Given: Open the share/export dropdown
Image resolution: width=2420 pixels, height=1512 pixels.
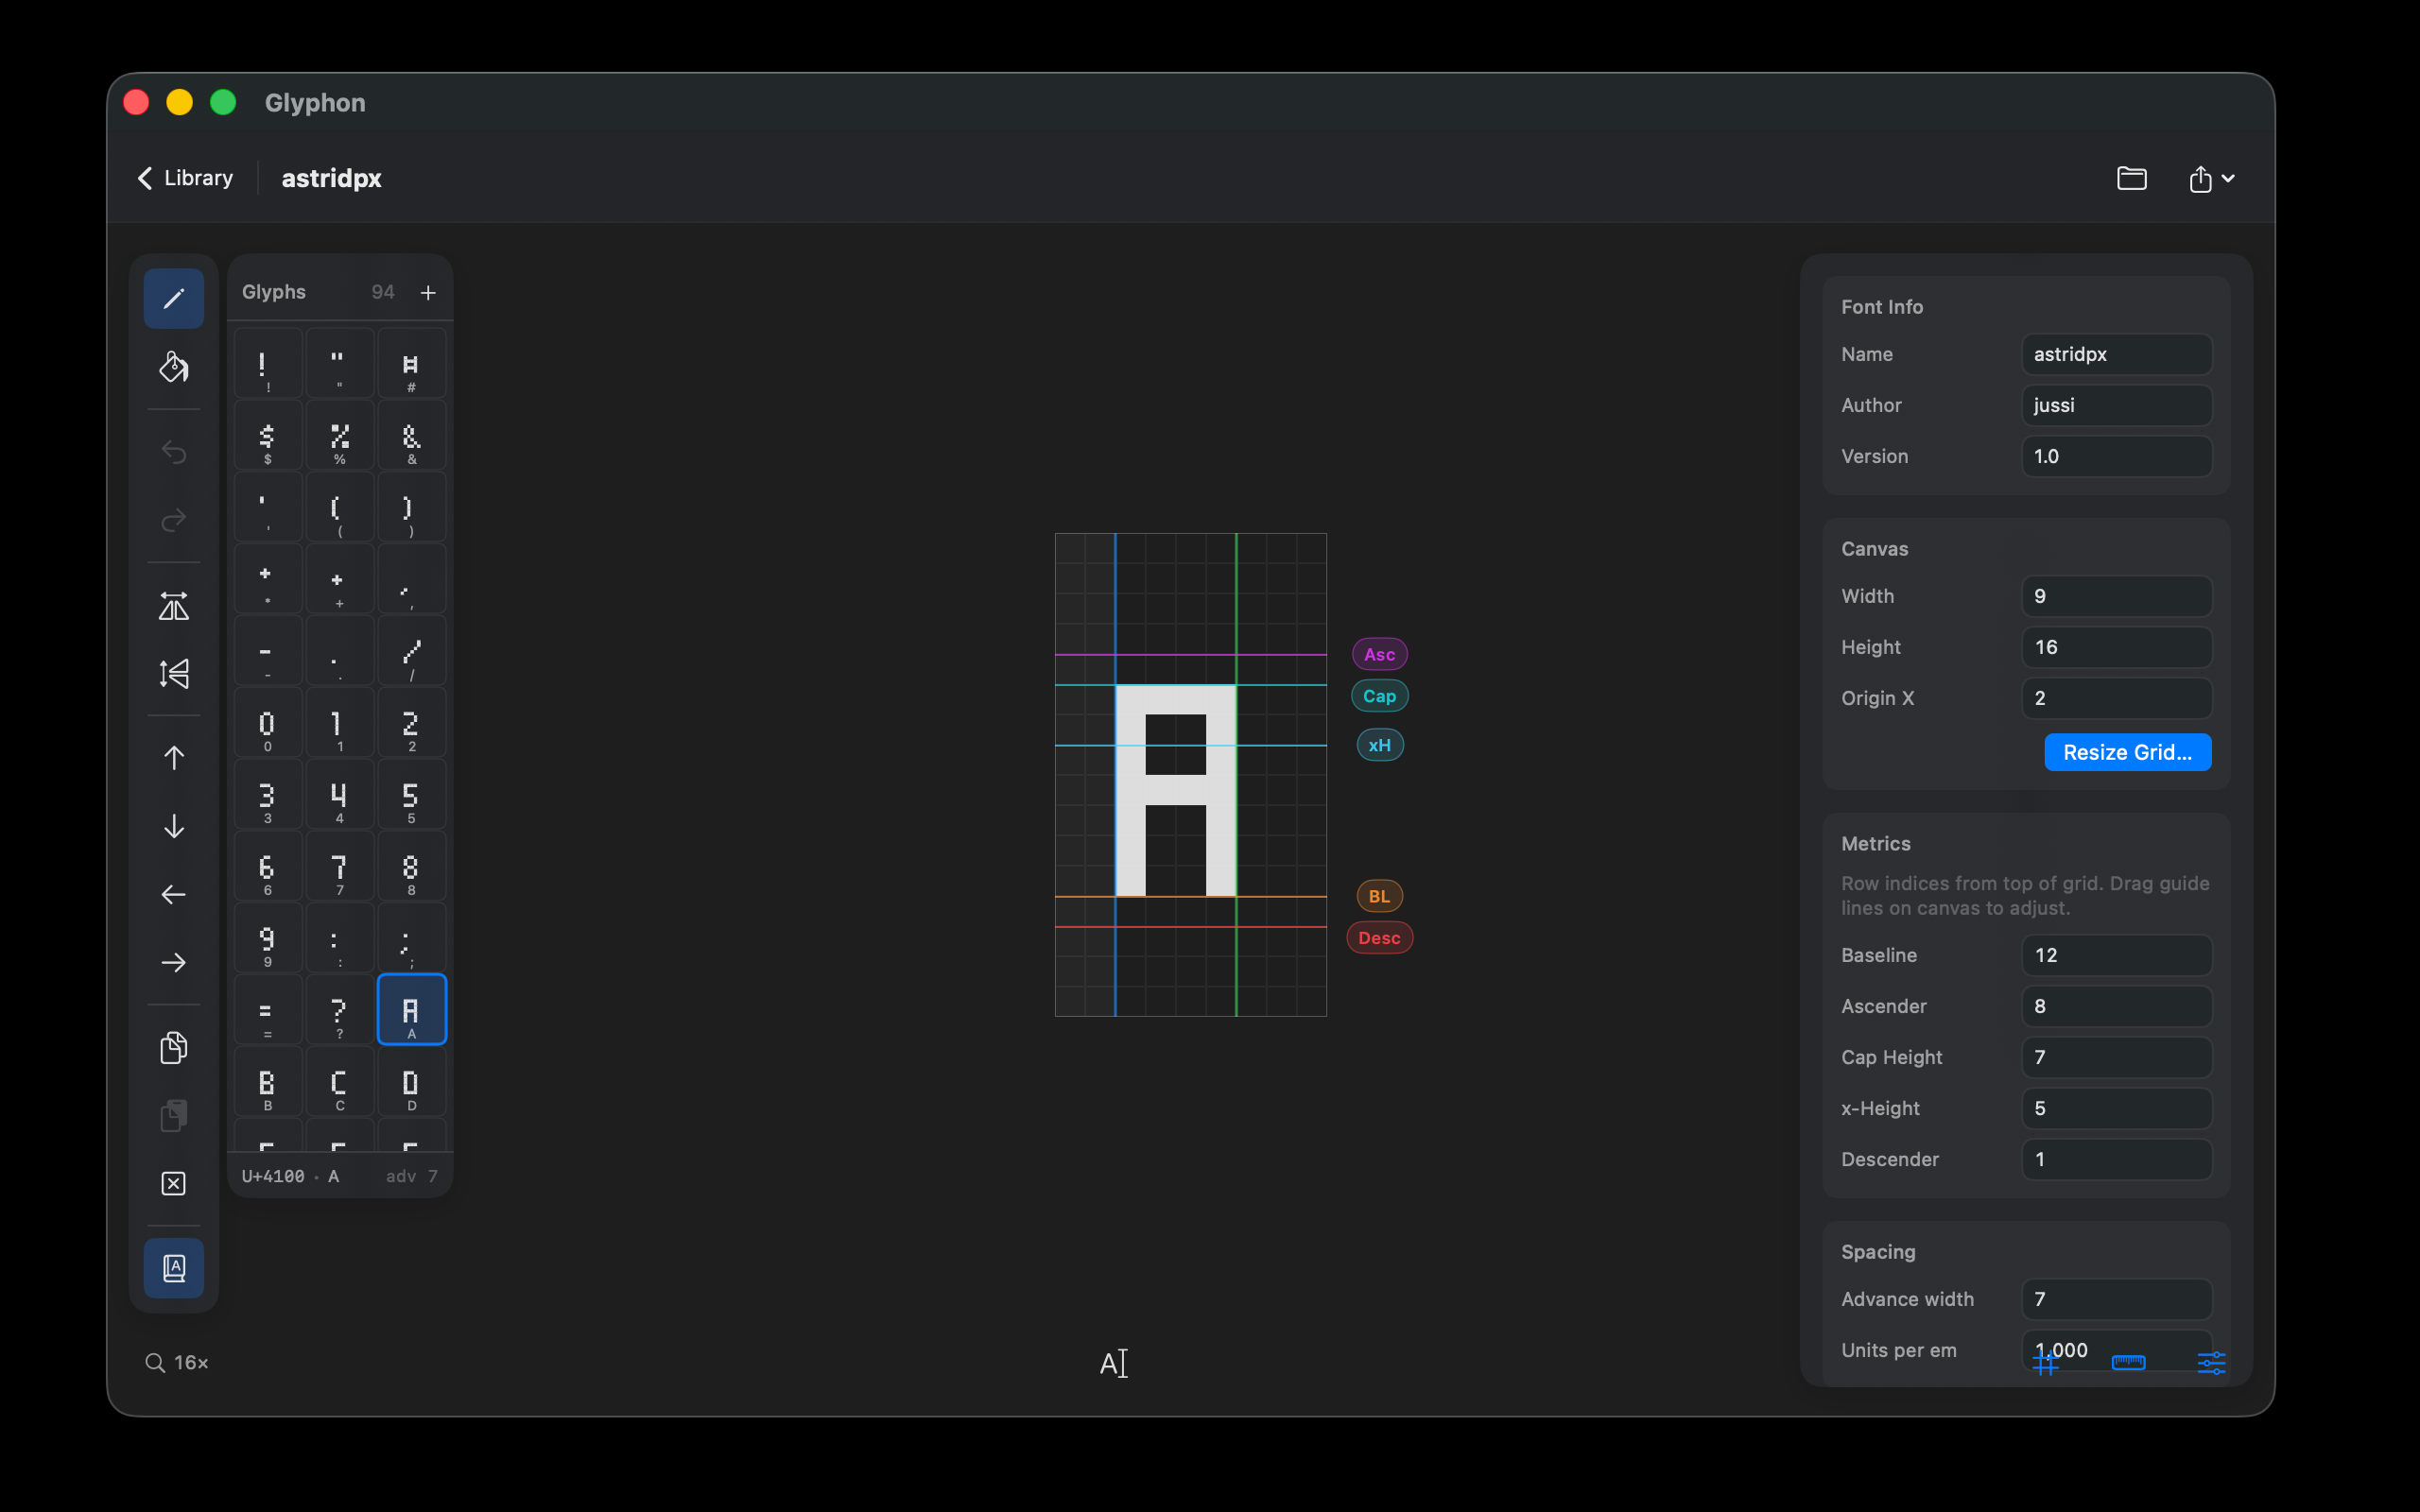Looking at the screenshot, I should coord(2211,179).
